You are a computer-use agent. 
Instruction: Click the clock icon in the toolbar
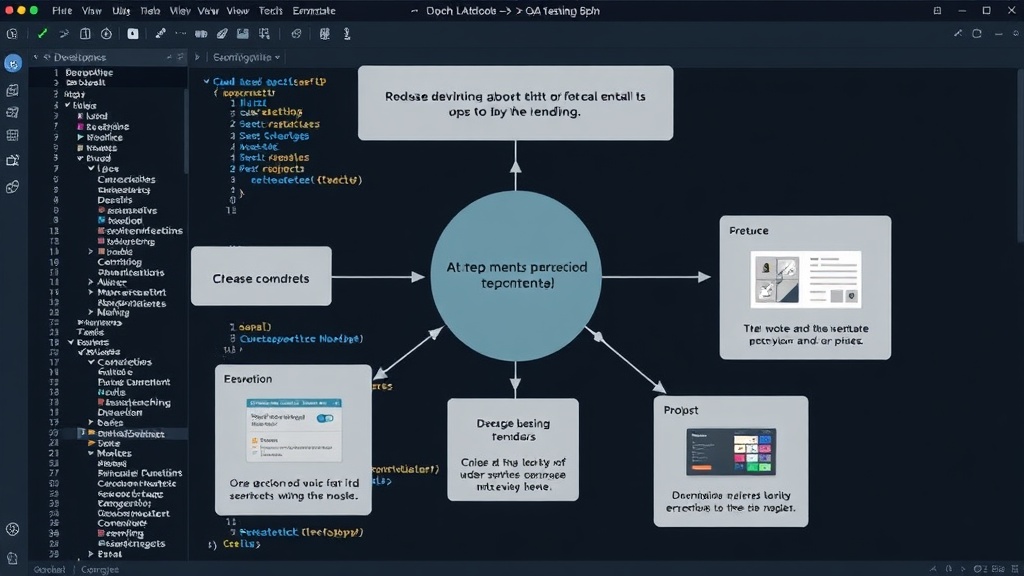pyautogui.click(x=106, y=33)
